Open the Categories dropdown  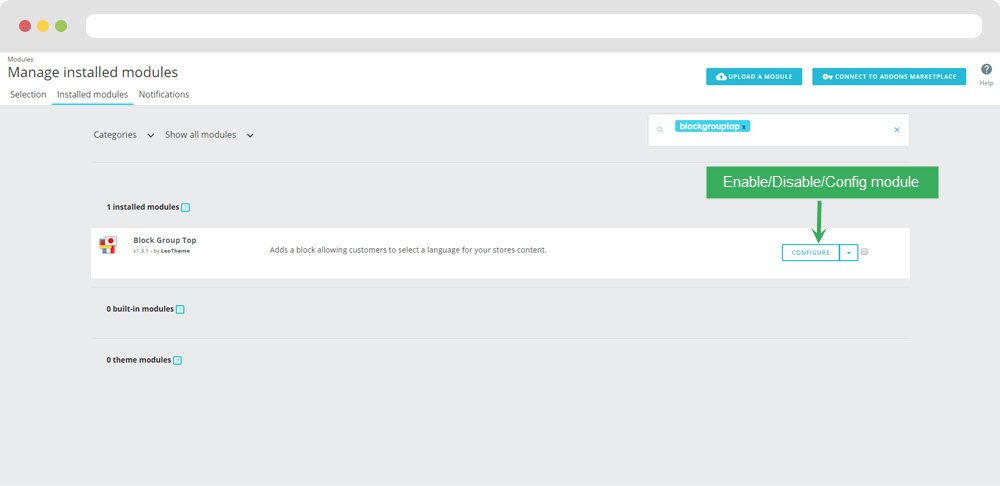click(123, 135)
